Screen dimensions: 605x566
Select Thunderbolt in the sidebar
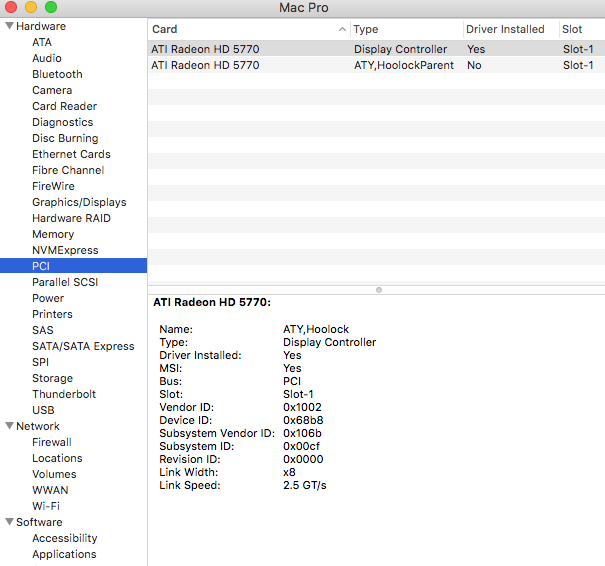64,394
